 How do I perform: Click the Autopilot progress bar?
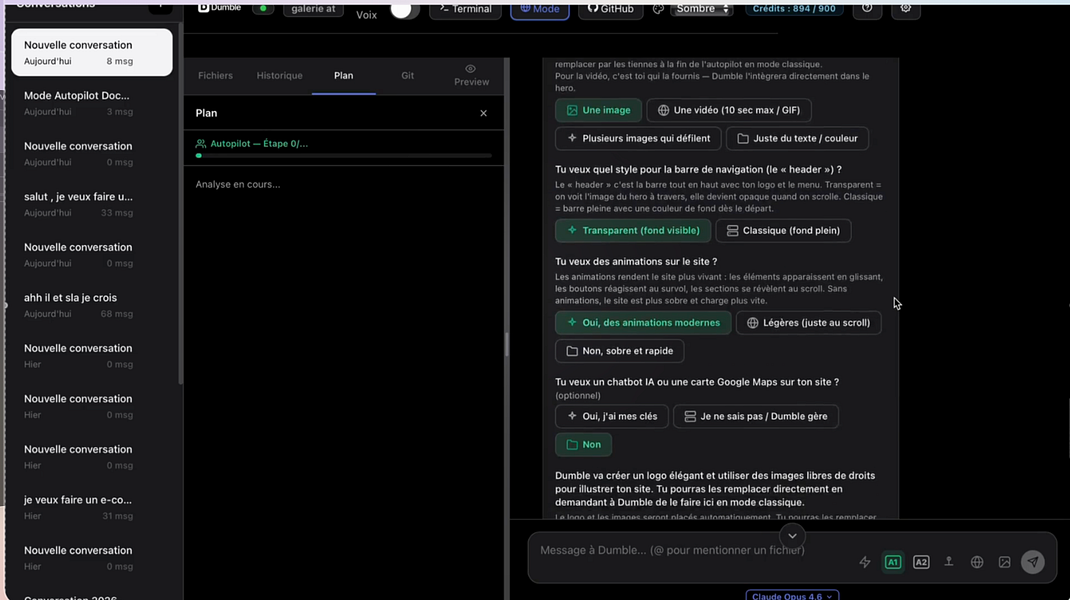coord(343,156)
